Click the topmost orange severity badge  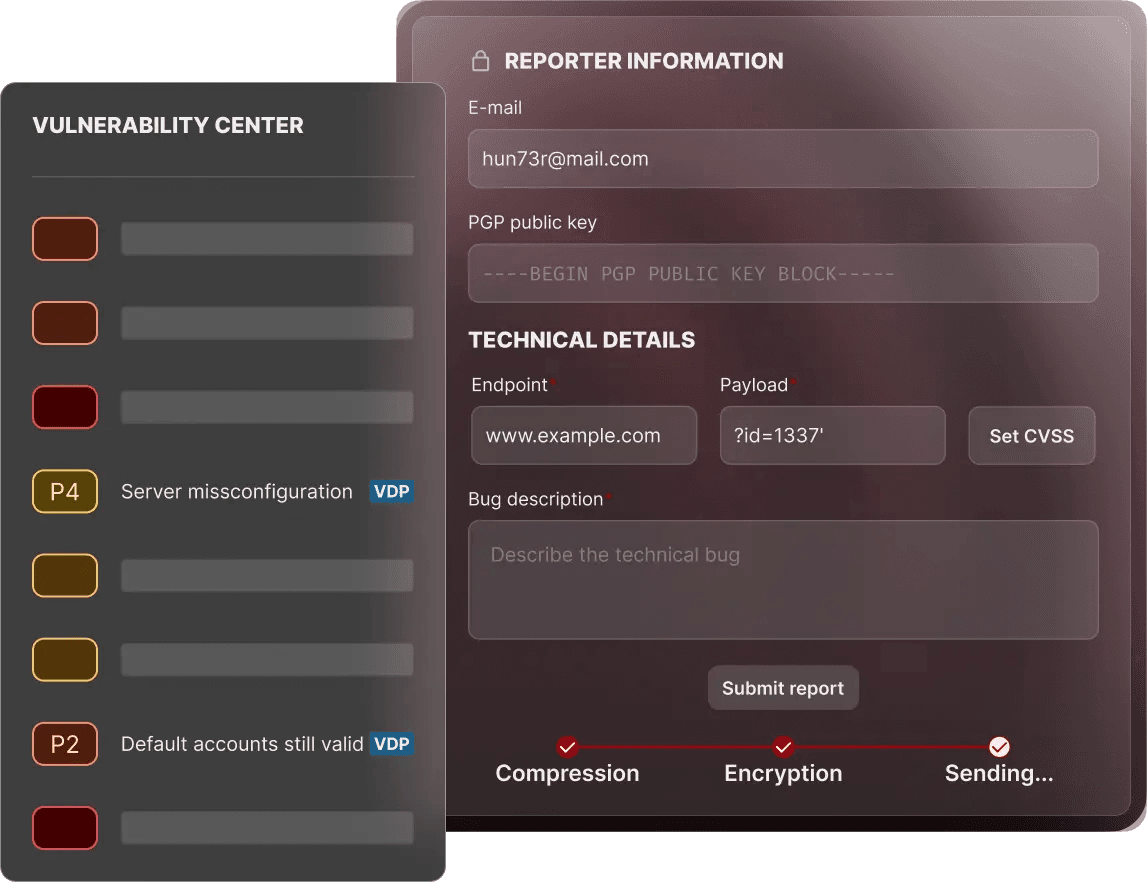point(64,239)
